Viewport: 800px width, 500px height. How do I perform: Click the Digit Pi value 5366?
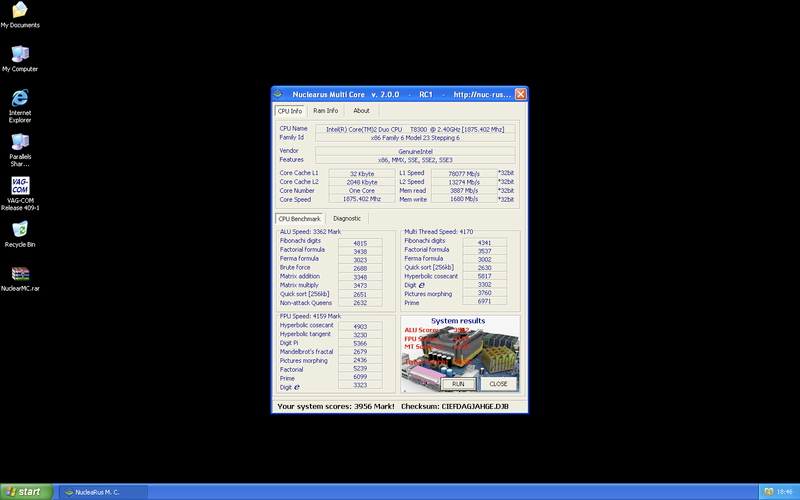(x=360, y=343)
